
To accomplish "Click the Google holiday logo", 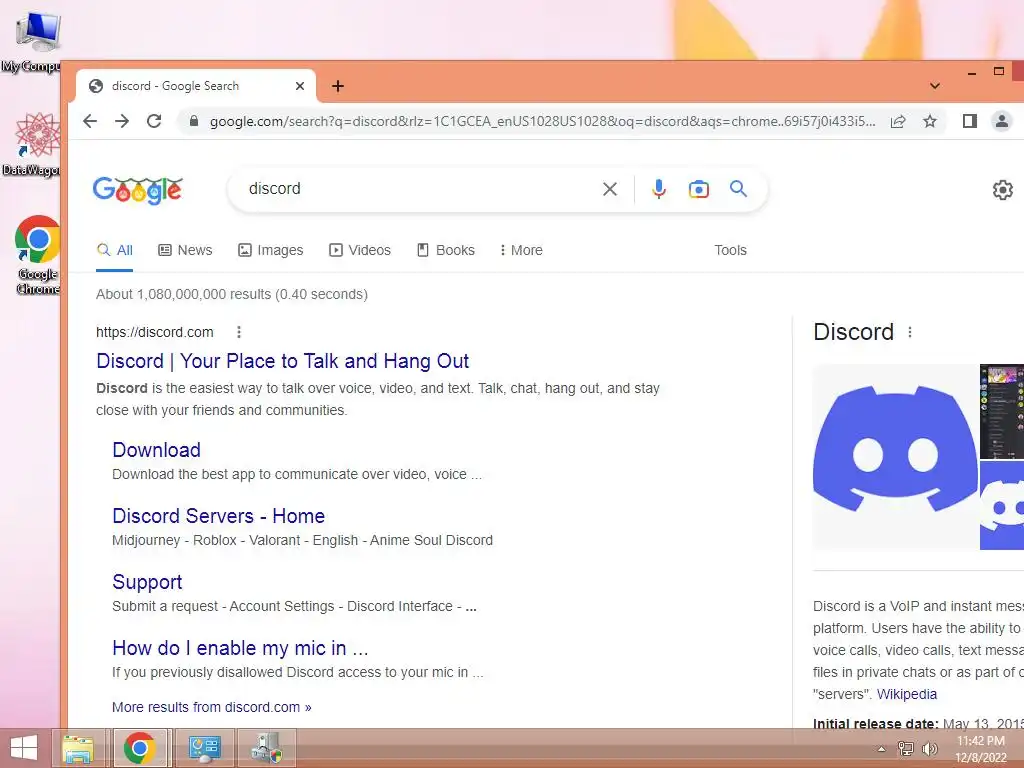I will click(x=137, y=190).
